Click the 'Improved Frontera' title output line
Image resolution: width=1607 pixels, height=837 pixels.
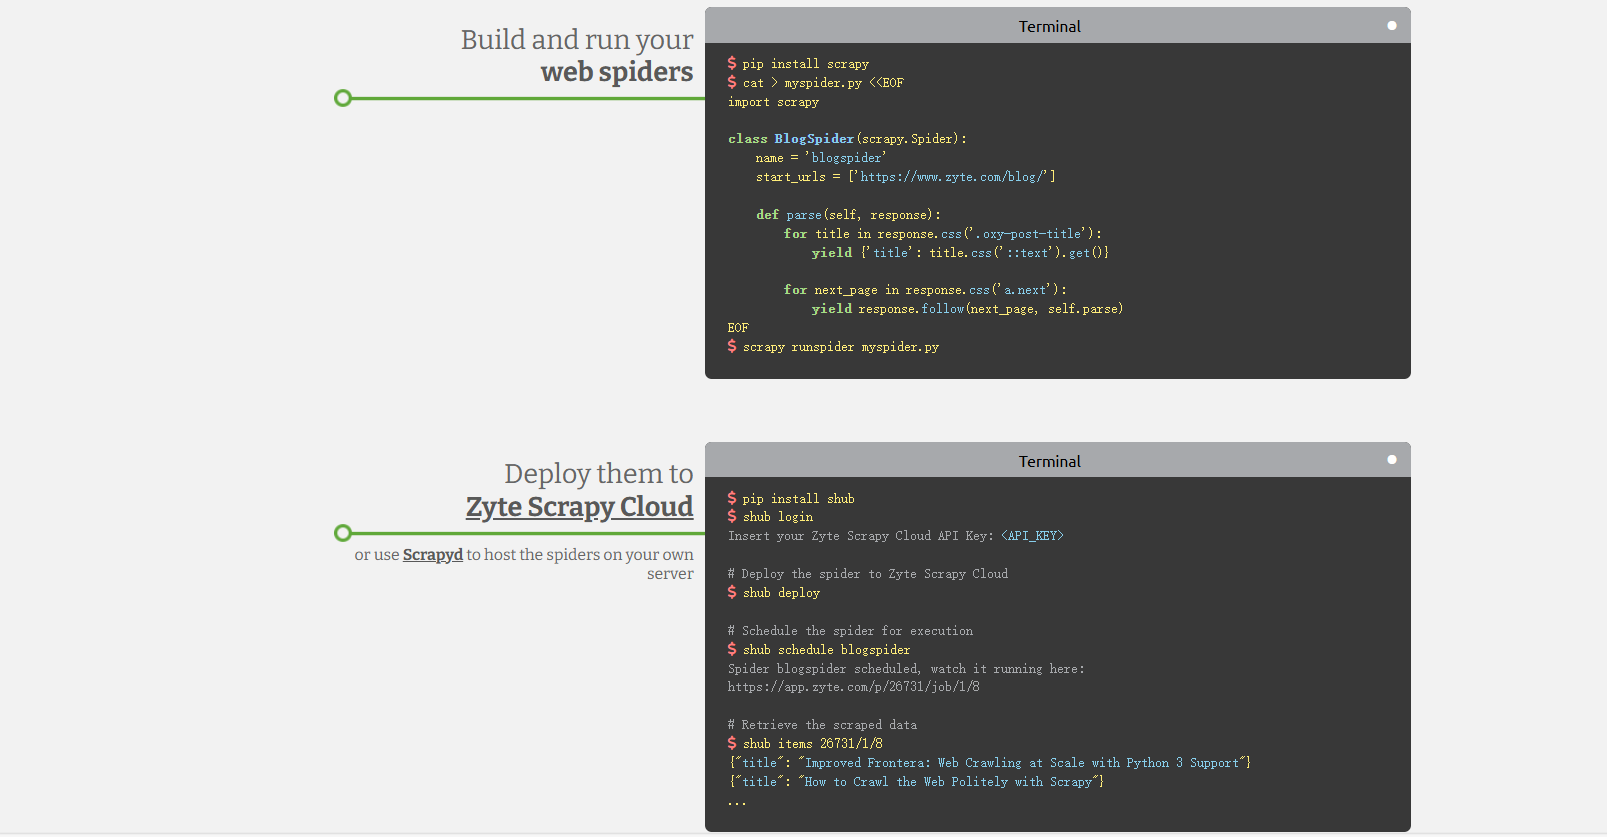990,763
